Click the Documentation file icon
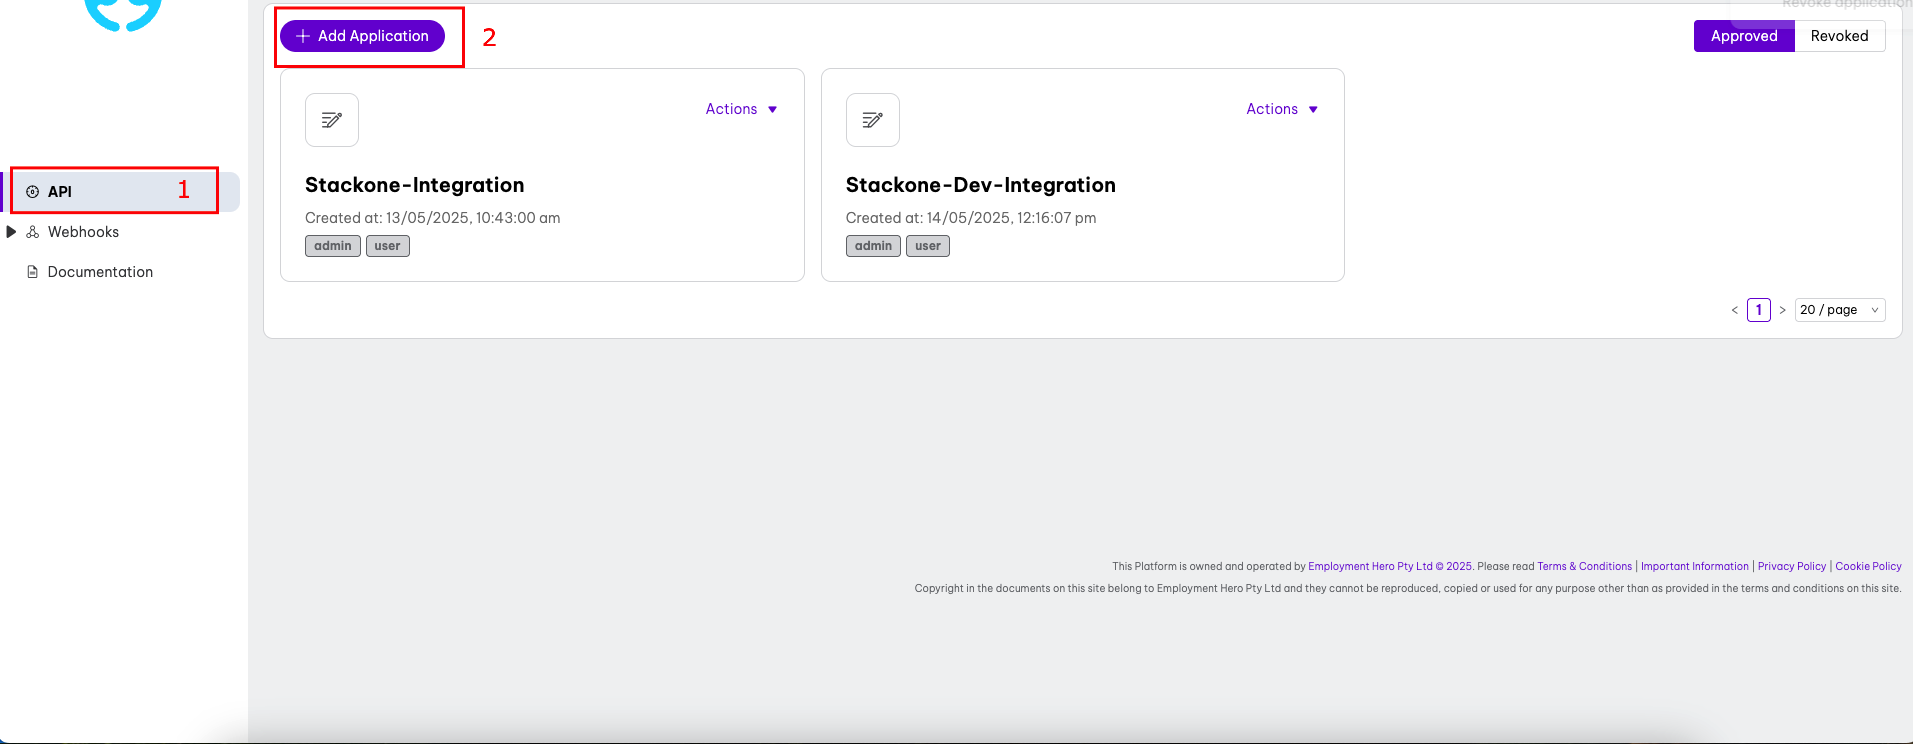Screen dimensions: 1913x744 click(33, 272)
